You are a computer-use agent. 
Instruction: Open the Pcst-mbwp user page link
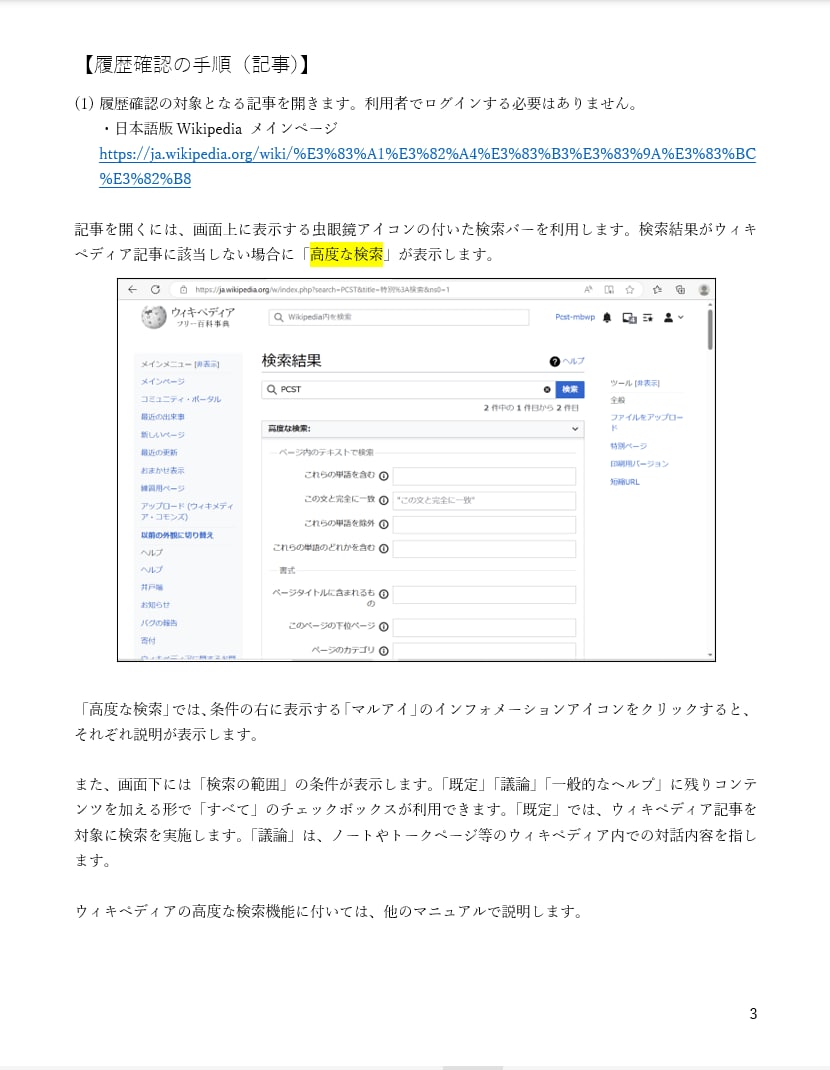[575, 317]
